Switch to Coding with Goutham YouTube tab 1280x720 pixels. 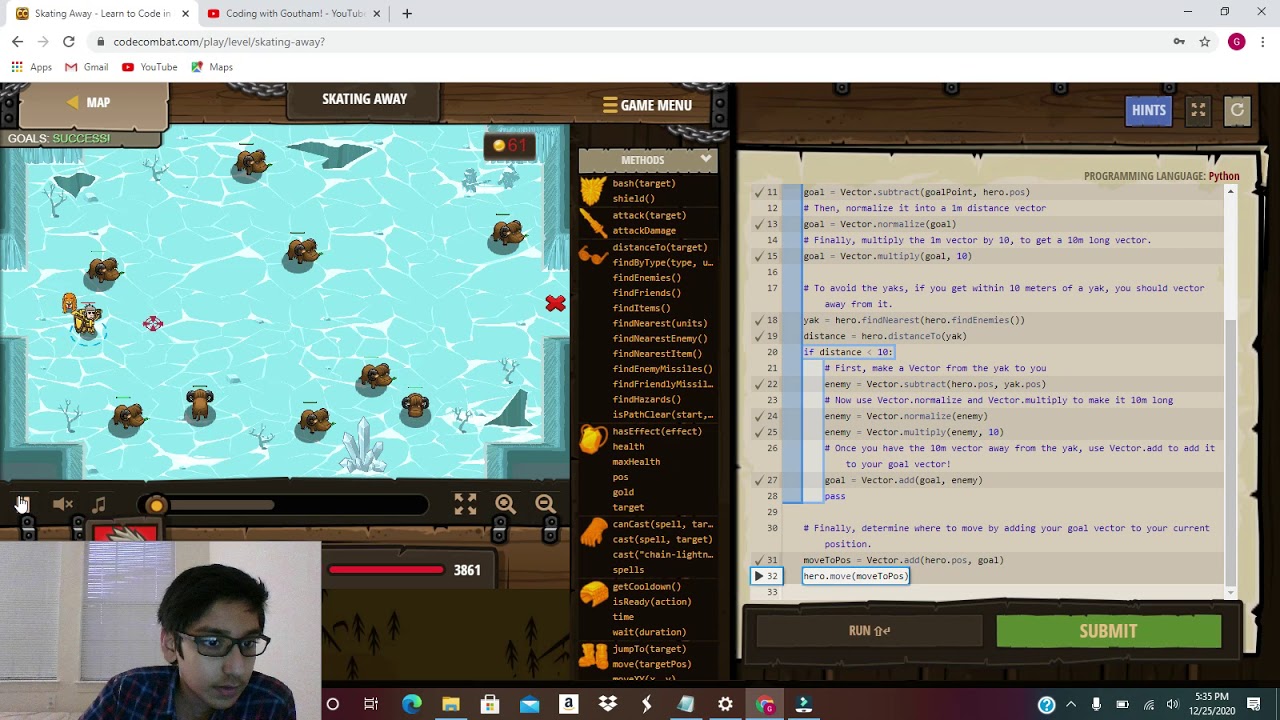tap(290, 14)
